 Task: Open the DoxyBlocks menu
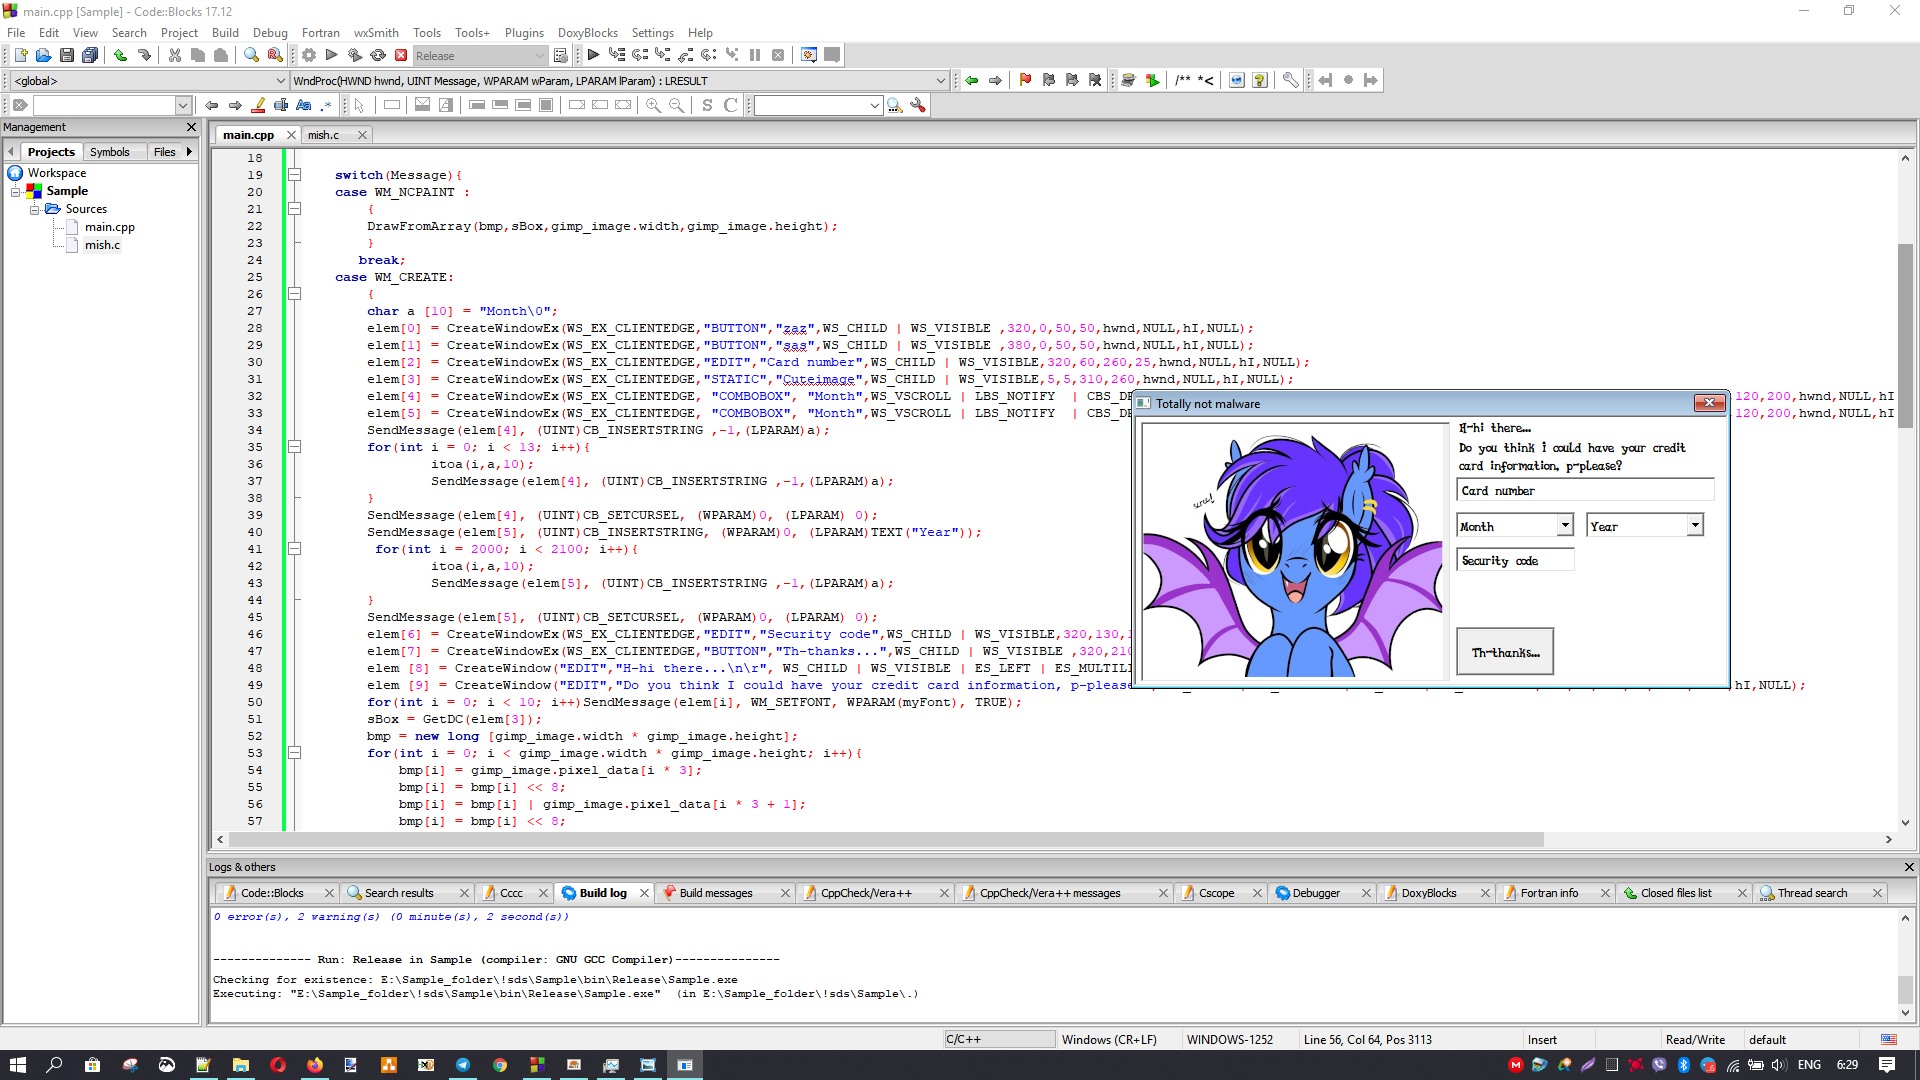[588, 33]
